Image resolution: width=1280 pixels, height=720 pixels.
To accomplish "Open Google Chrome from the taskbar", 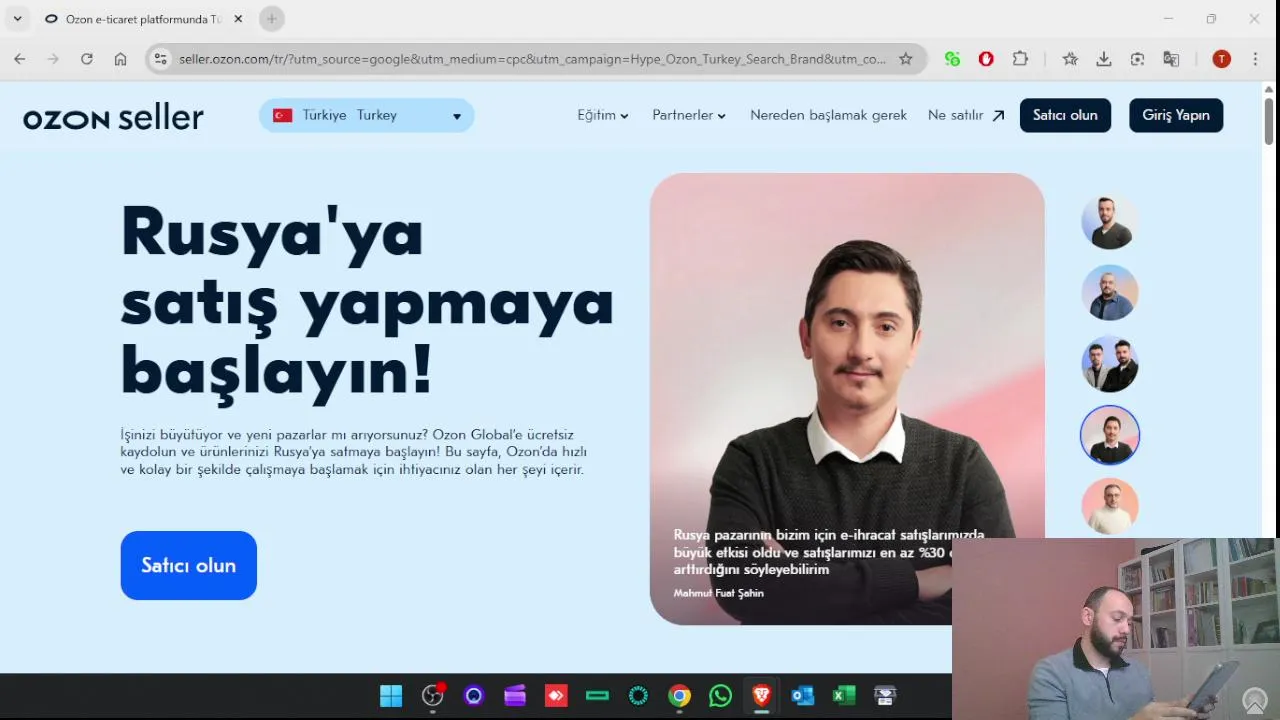I will tap(679, 696).
